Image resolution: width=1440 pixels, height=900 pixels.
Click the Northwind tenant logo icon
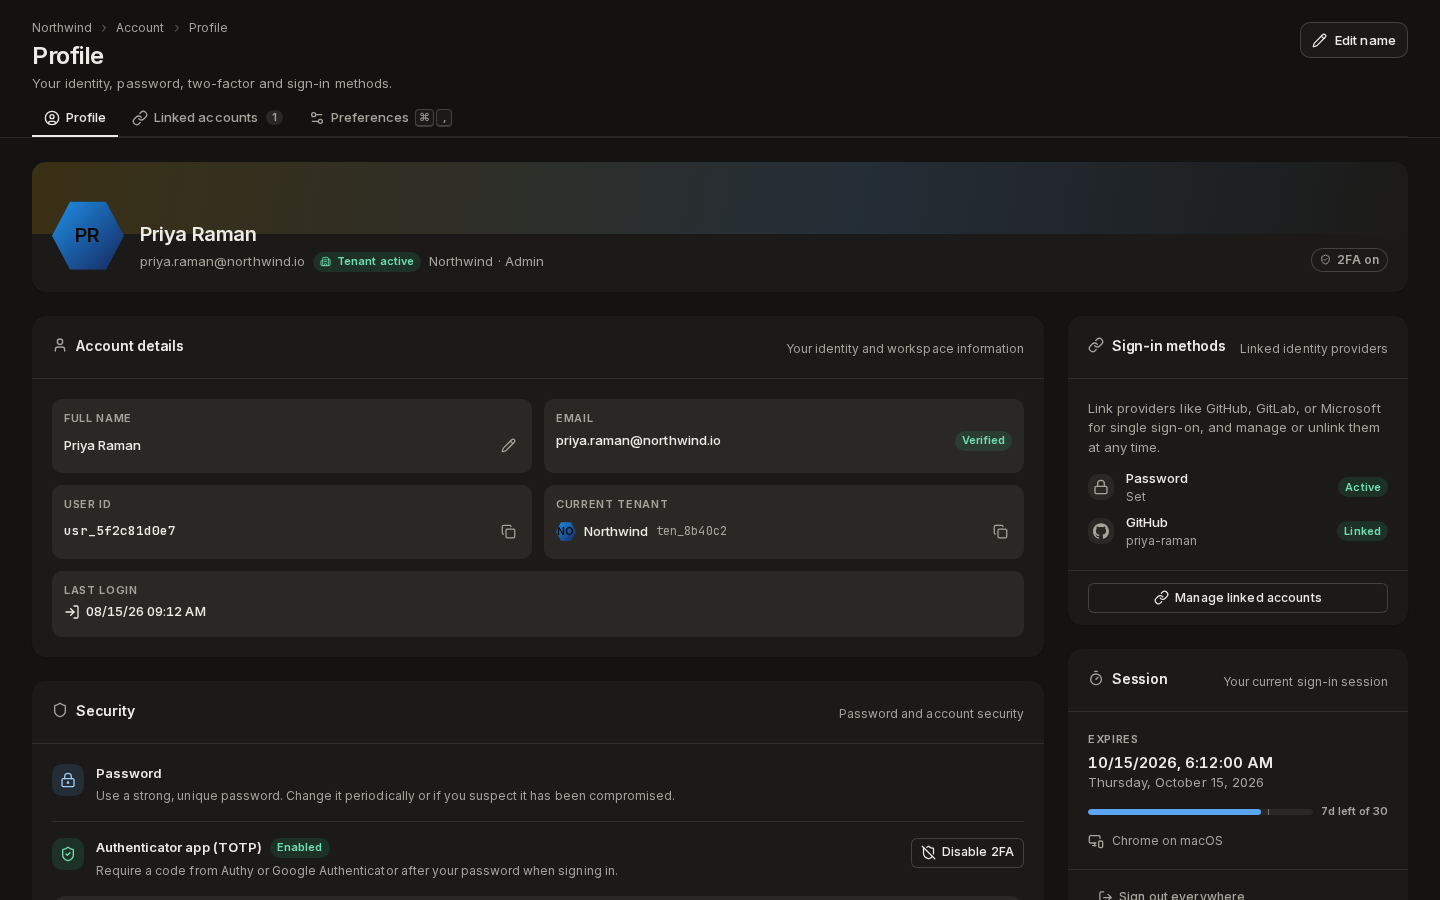(x=566, y=531)
